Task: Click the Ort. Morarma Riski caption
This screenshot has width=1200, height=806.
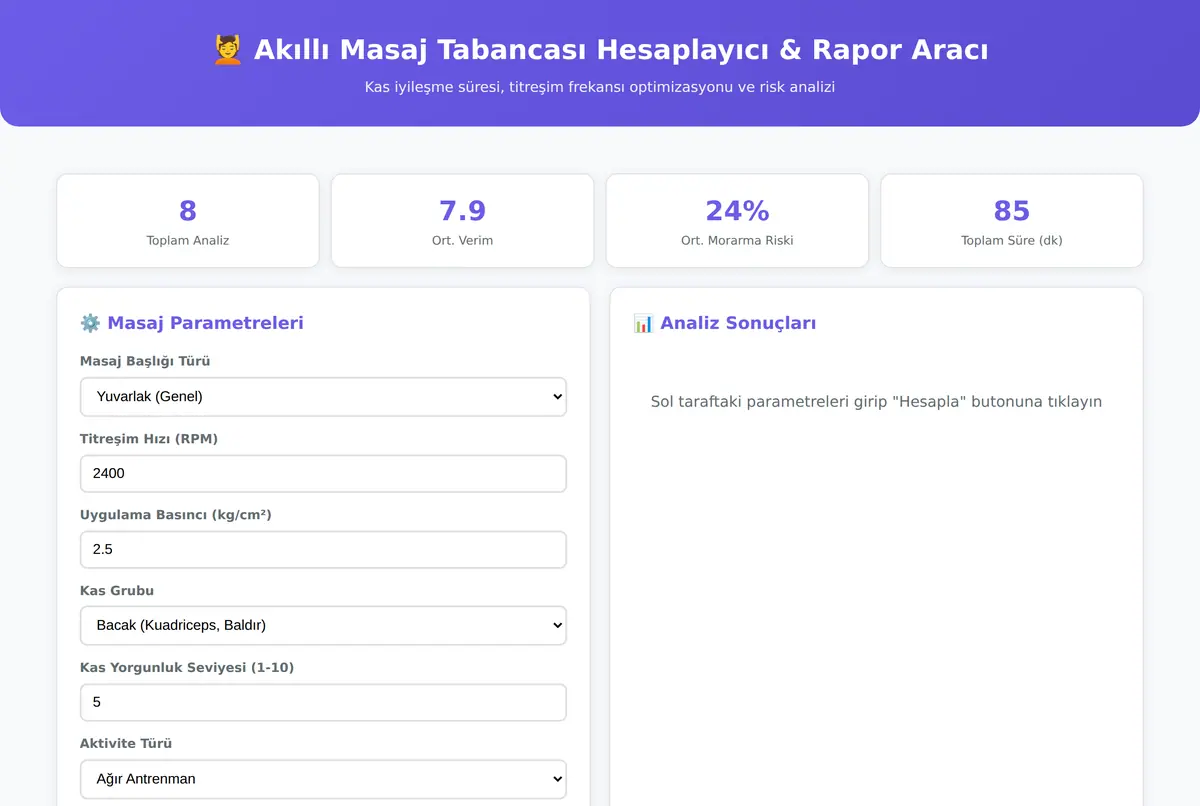Action: 737,240
